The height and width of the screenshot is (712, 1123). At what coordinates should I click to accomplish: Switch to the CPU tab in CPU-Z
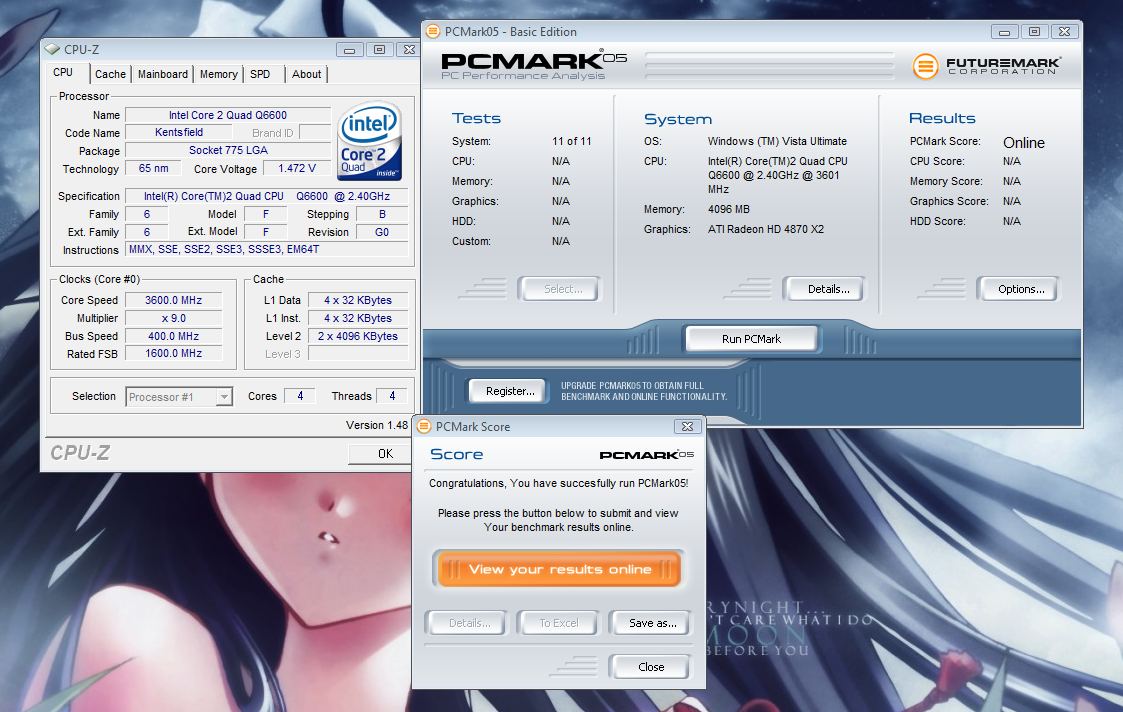63,73
